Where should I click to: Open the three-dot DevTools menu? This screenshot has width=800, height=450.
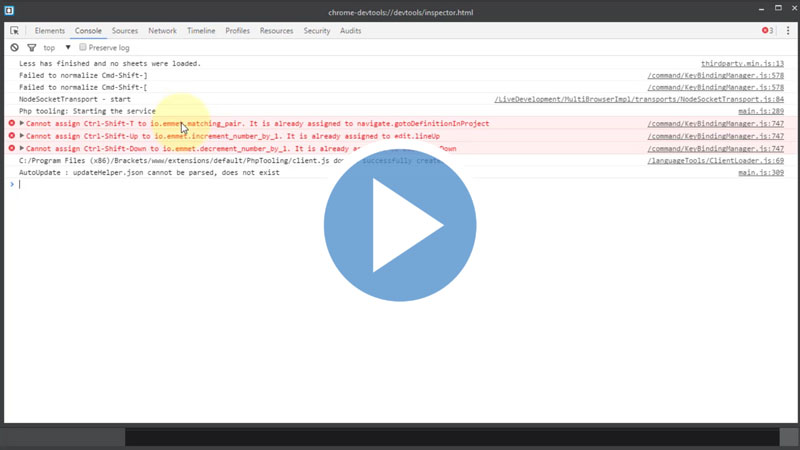click(x=787, y=31)
